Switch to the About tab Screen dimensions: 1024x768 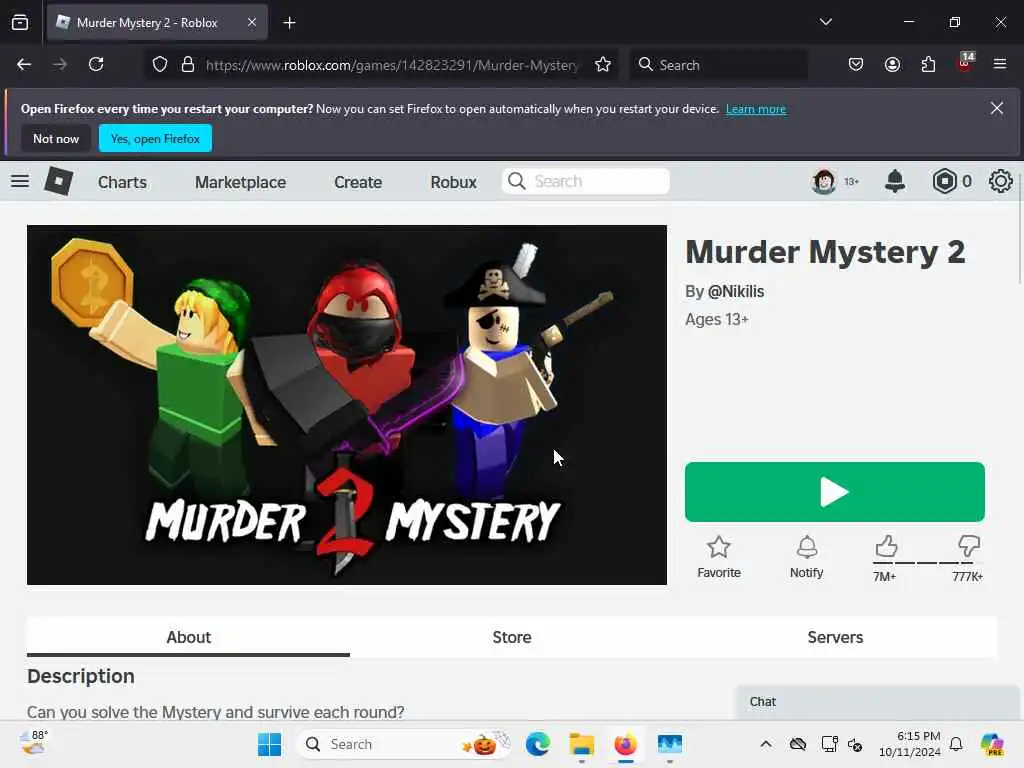tap(188, 637)
